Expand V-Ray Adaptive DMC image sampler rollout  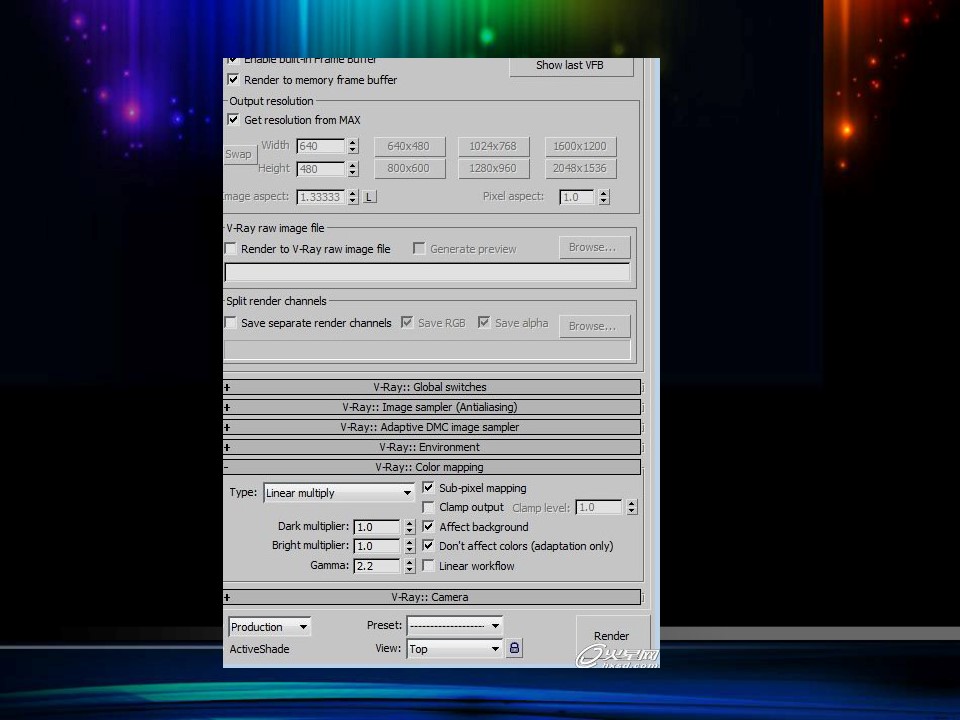coord(432,427)
